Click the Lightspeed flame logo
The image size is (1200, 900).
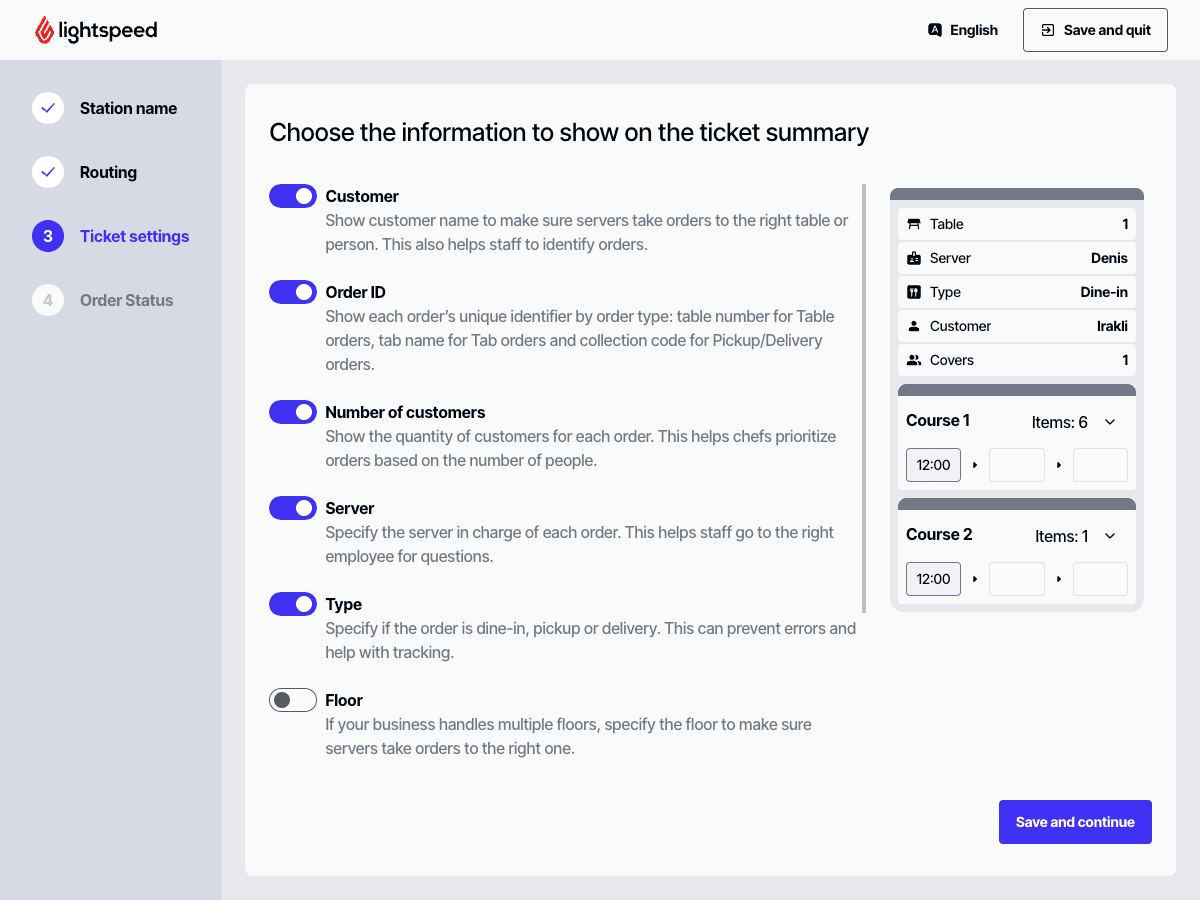[x=44, y=30]
